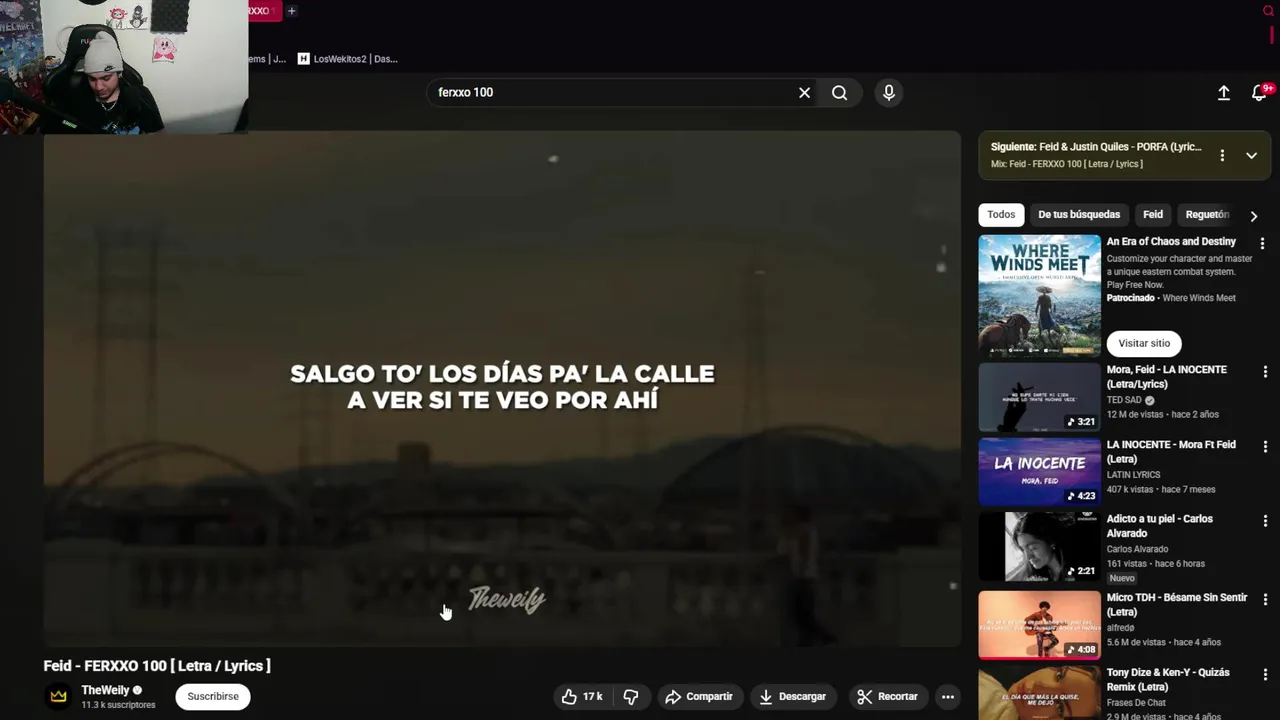
Task: Click the Siguiente PORFA next-up title
Action: 1096,147
